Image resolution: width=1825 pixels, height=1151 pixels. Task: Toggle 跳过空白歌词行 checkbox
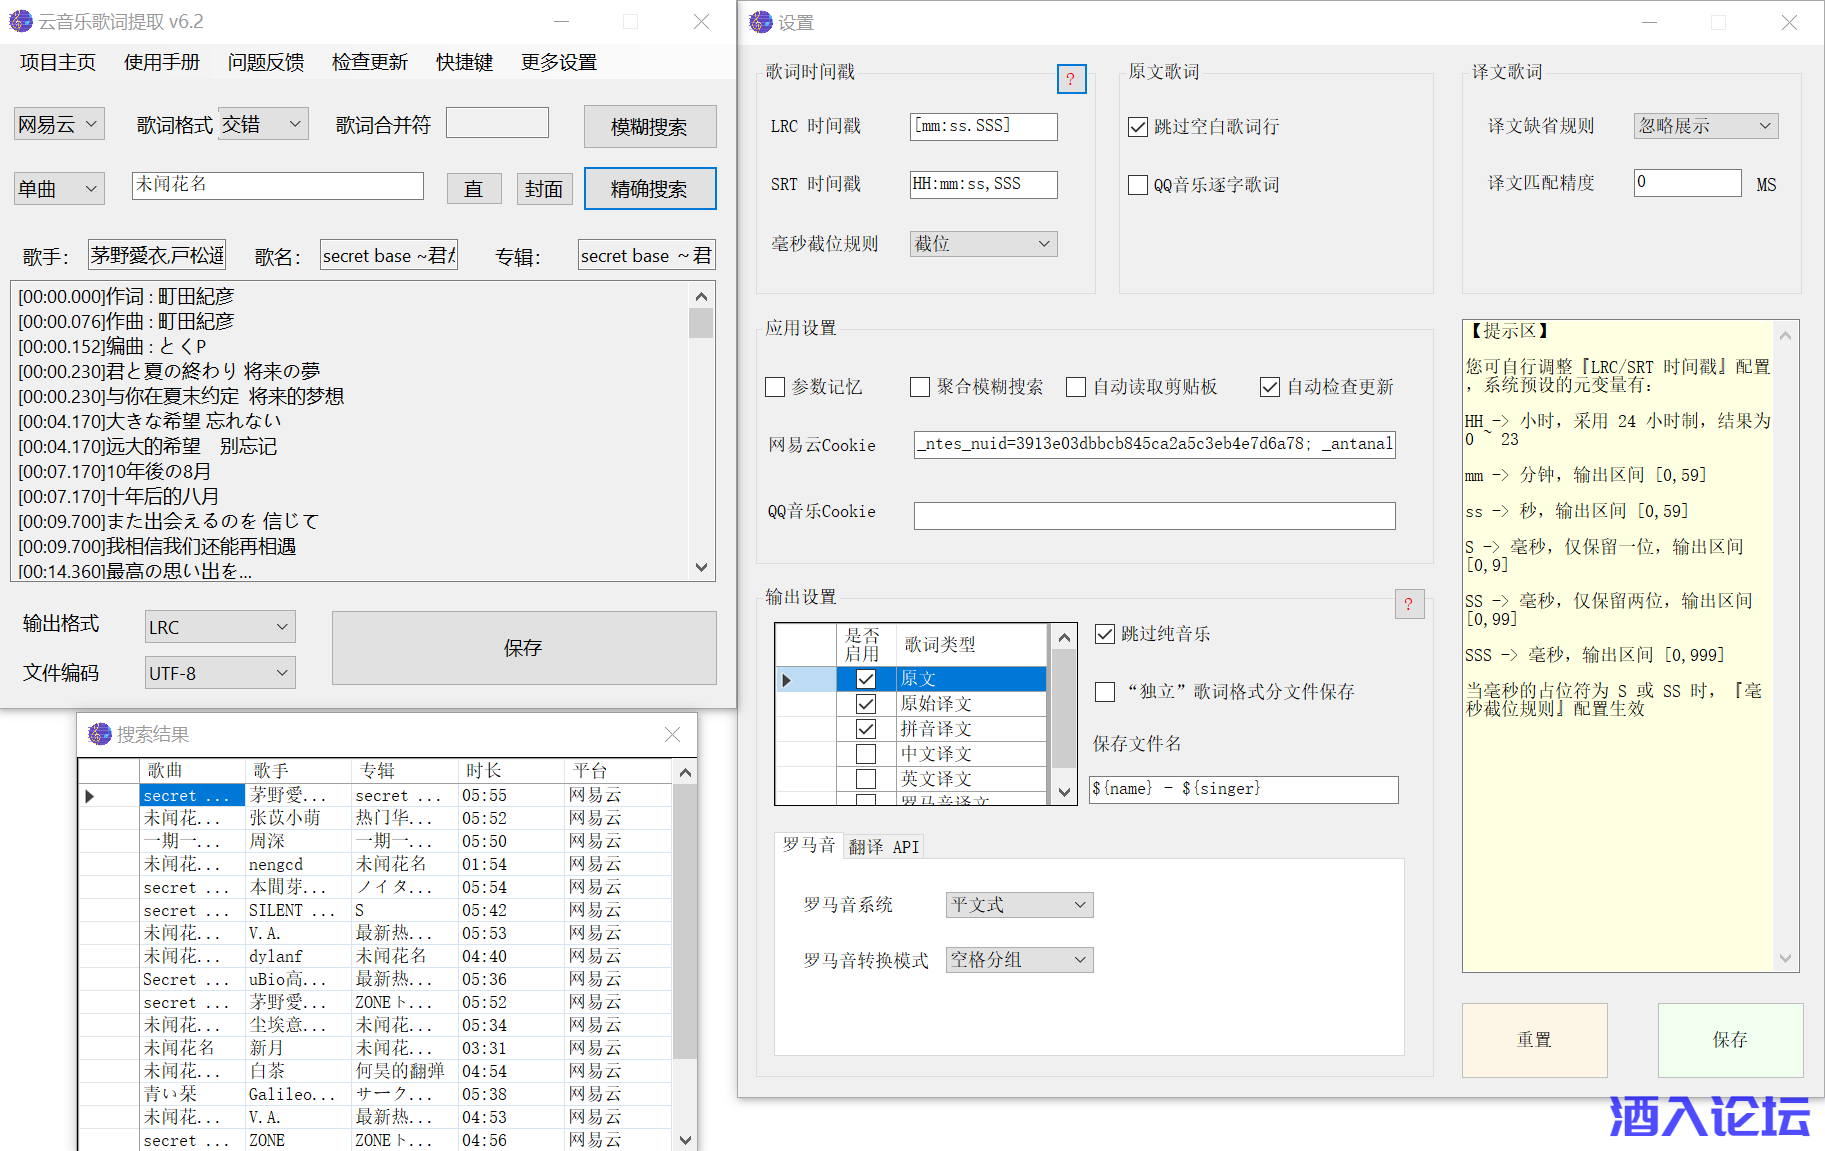pos(1138,127)
